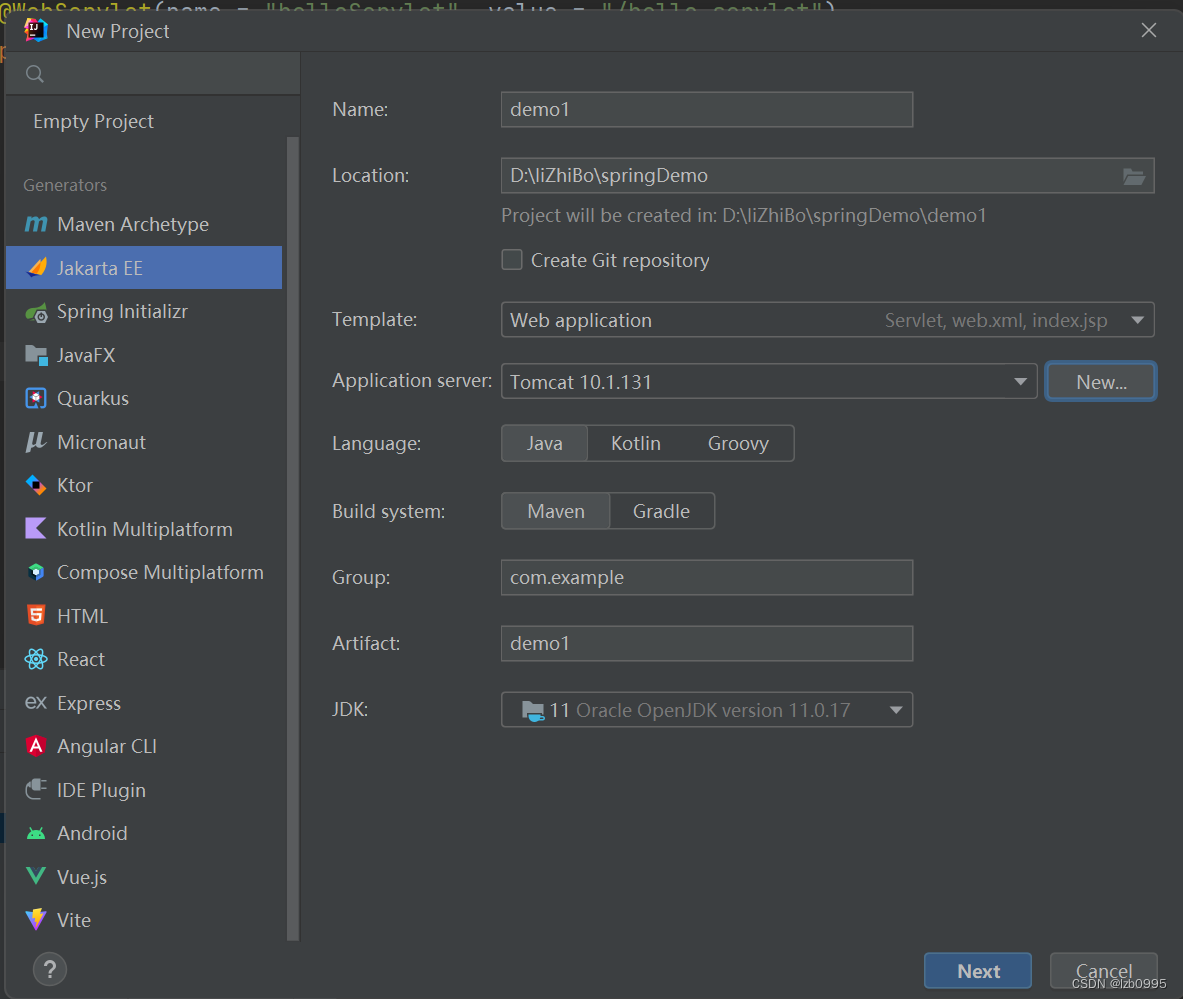Click the generator search field
This screenshot has height=999, width=1183.
click(152, 74)
